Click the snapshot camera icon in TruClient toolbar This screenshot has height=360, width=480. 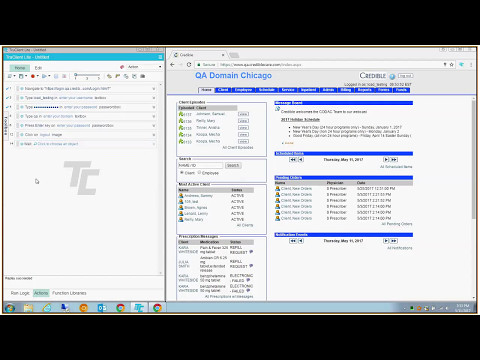(143, 76)
